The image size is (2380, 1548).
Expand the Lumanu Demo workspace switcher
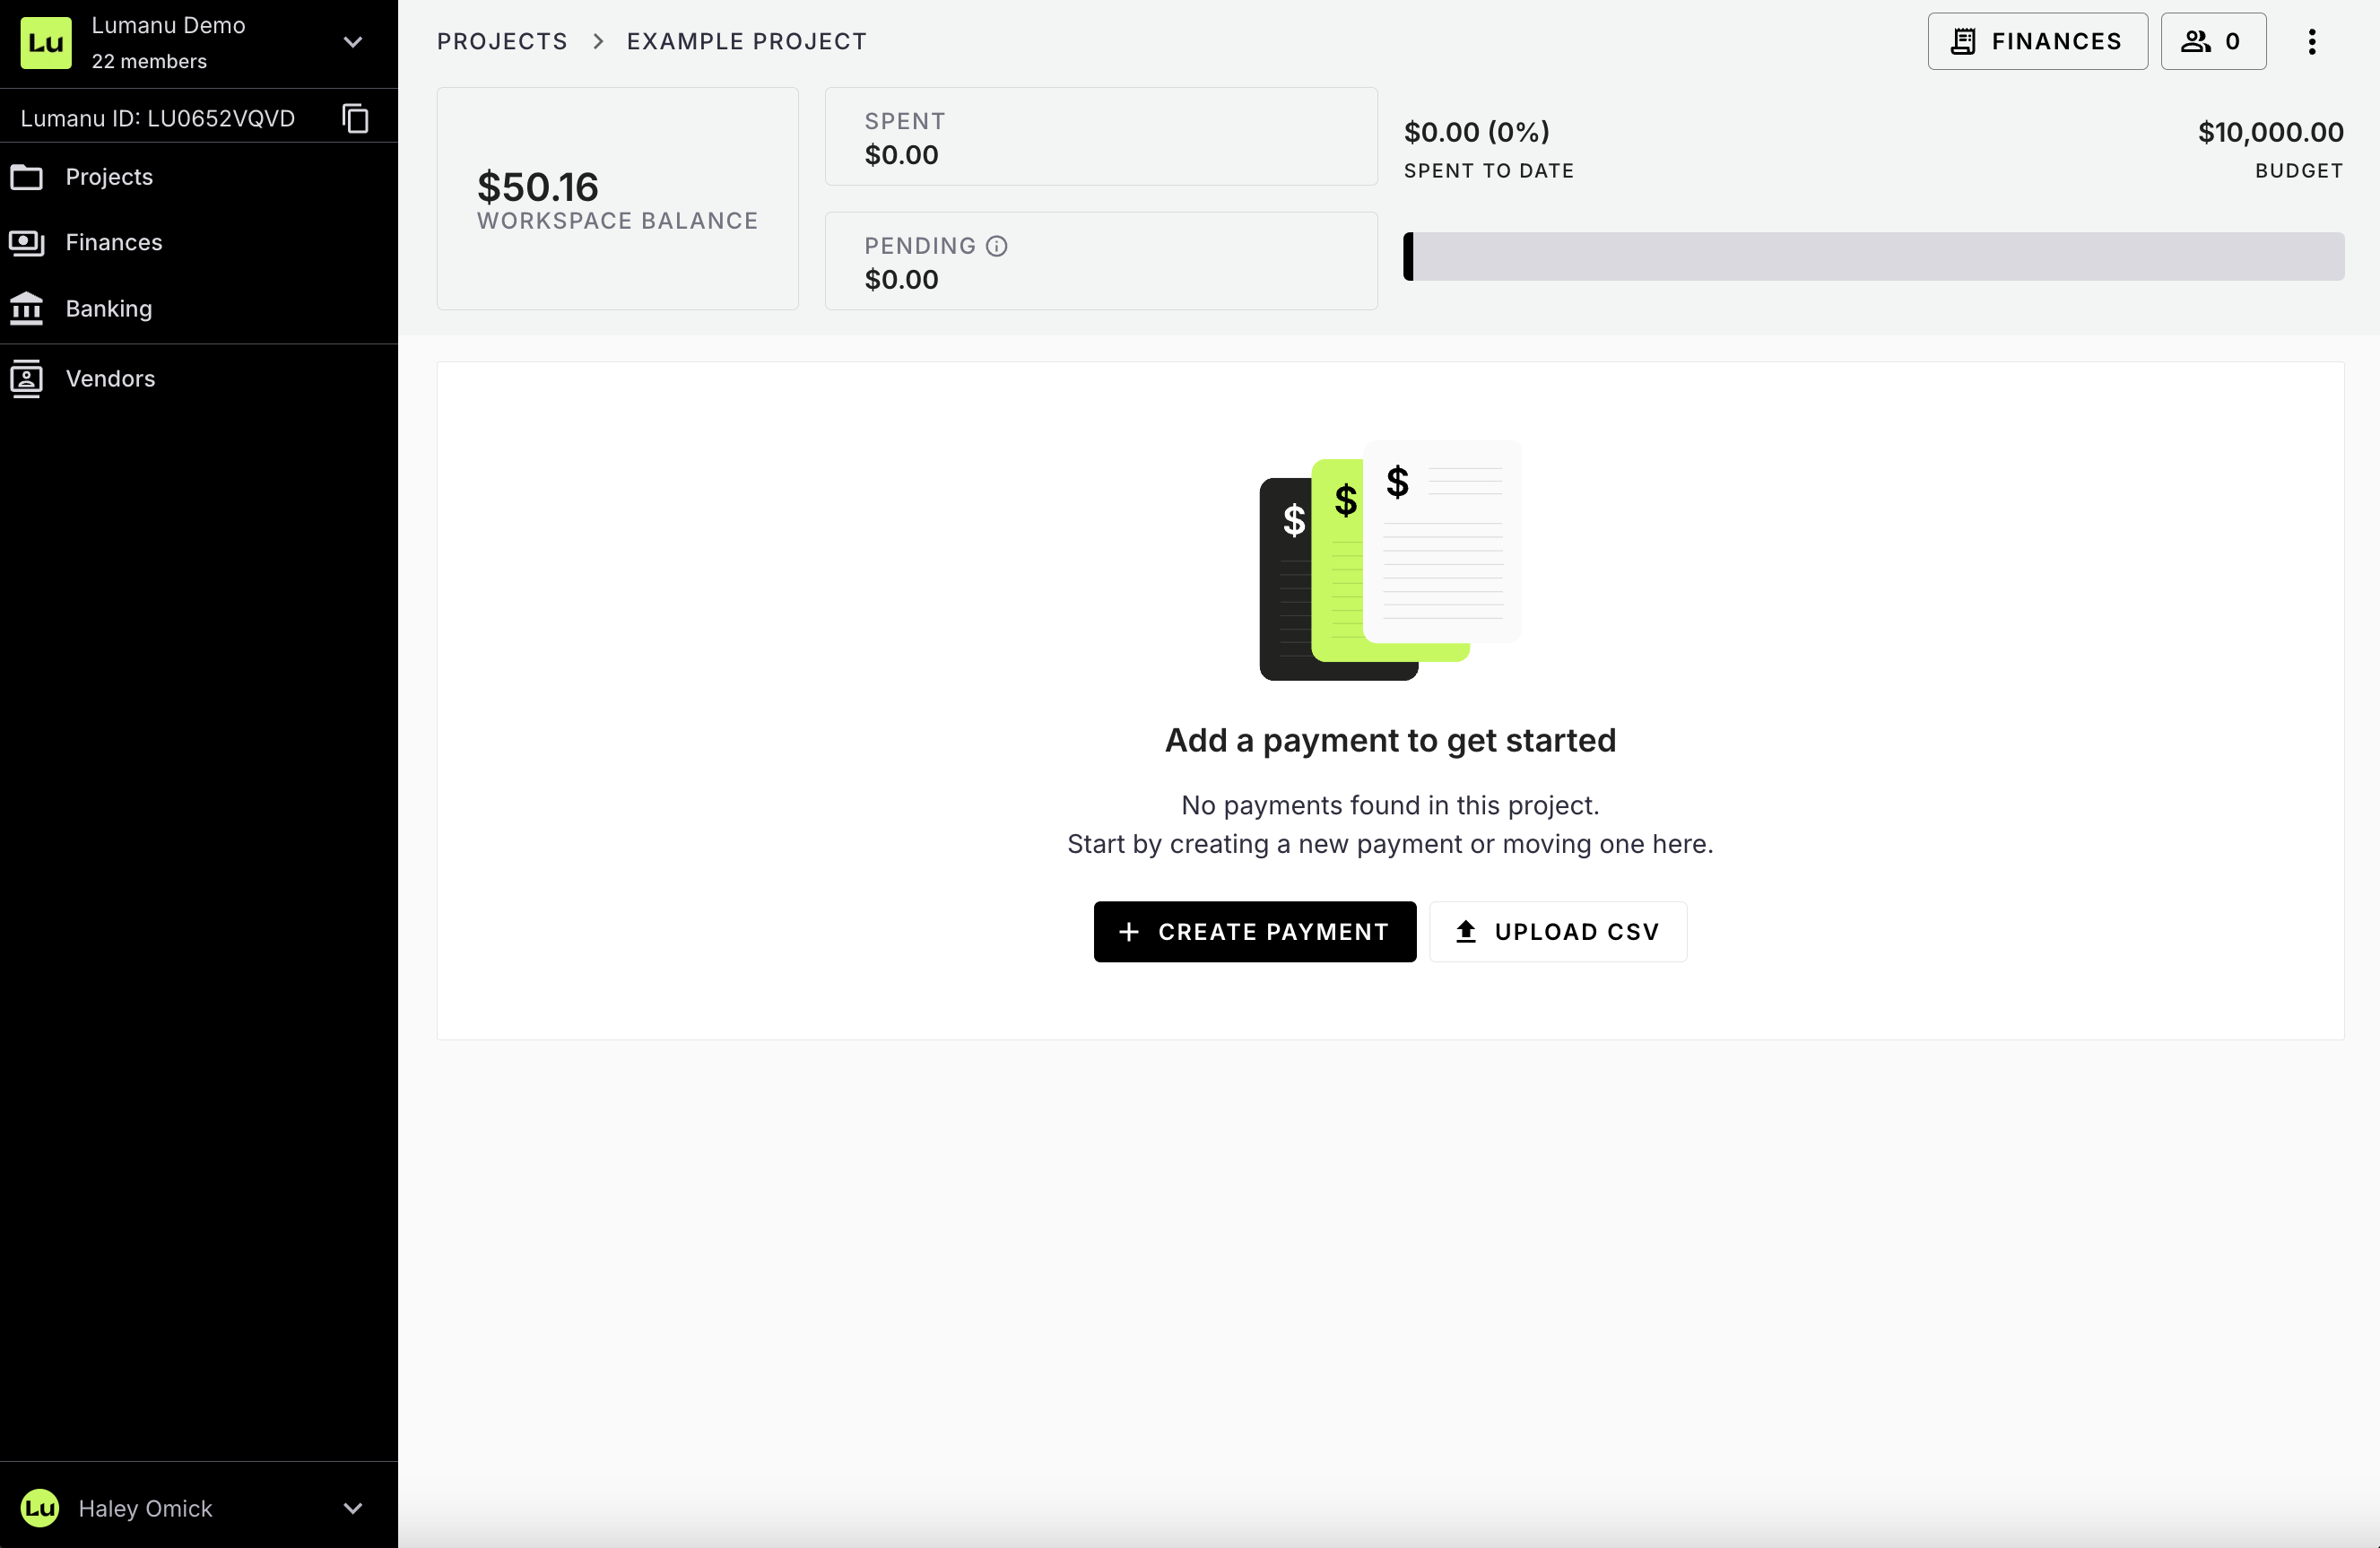[352, 42]
